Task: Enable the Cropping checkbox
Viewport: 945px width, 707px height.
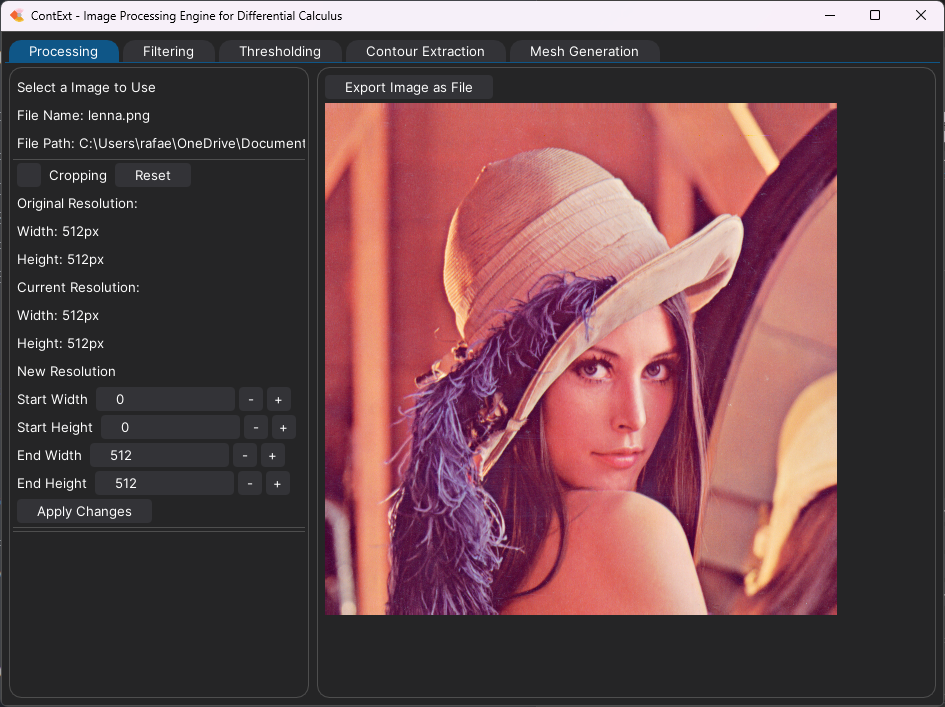Action: tap(29, 175)
